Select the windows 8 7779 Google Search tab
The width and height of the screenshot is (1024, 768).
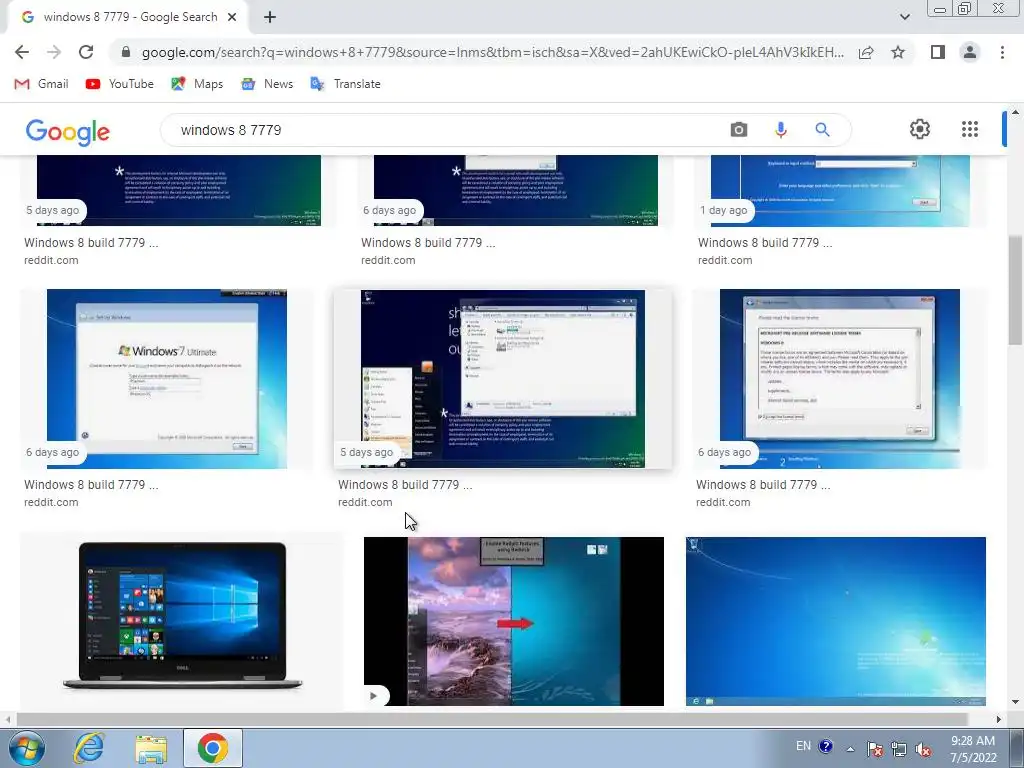coord(127,17)
